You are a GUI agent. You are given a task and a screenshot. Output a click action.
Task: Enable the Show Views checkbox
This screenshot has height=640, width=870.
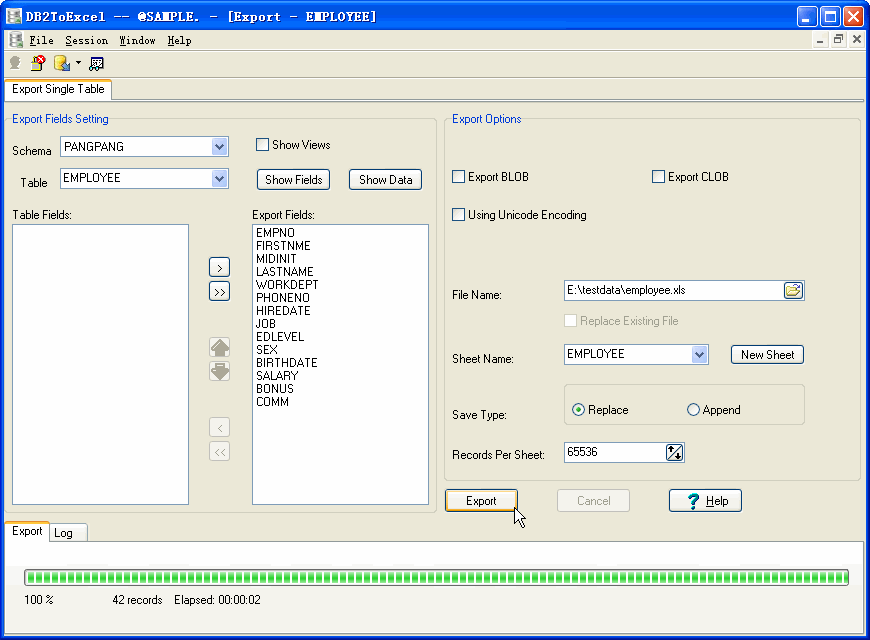262,145
